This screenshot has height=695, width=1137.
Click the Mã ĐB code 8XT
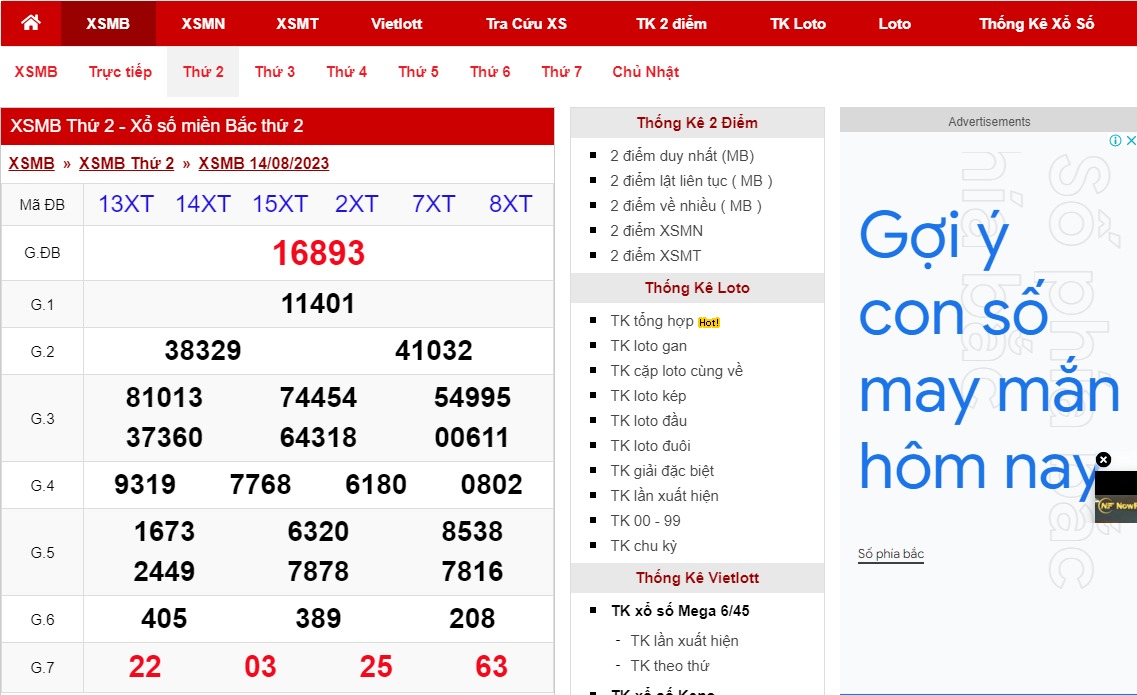(x=510, y=204)
